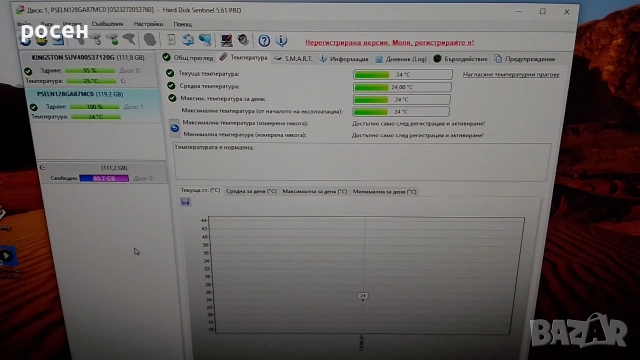Select the Температура tab

click(244, 58)
